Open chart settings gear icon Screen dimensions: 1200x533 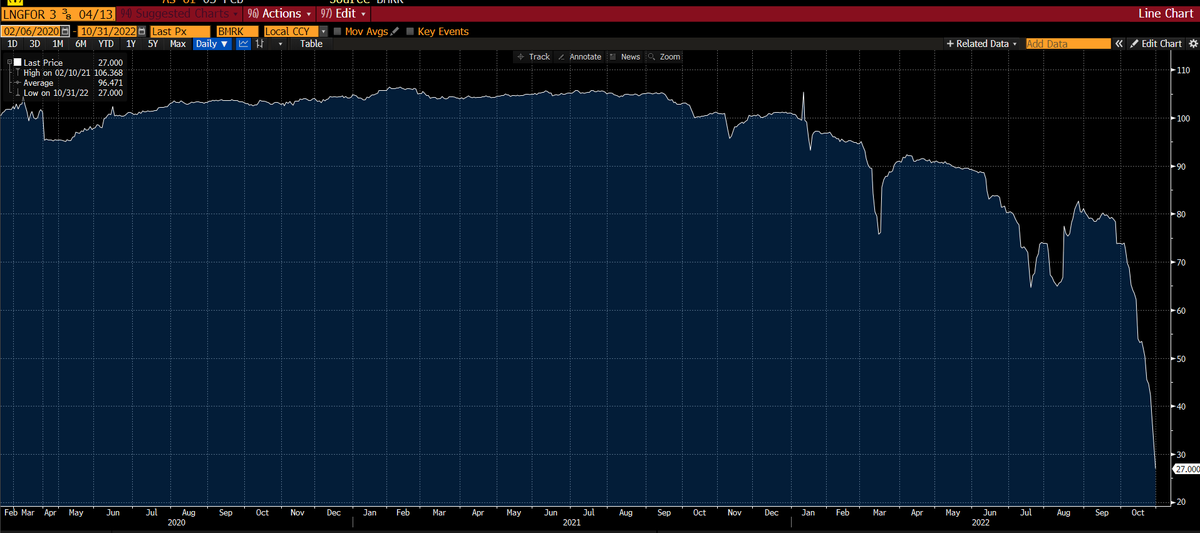point(1192,44)
